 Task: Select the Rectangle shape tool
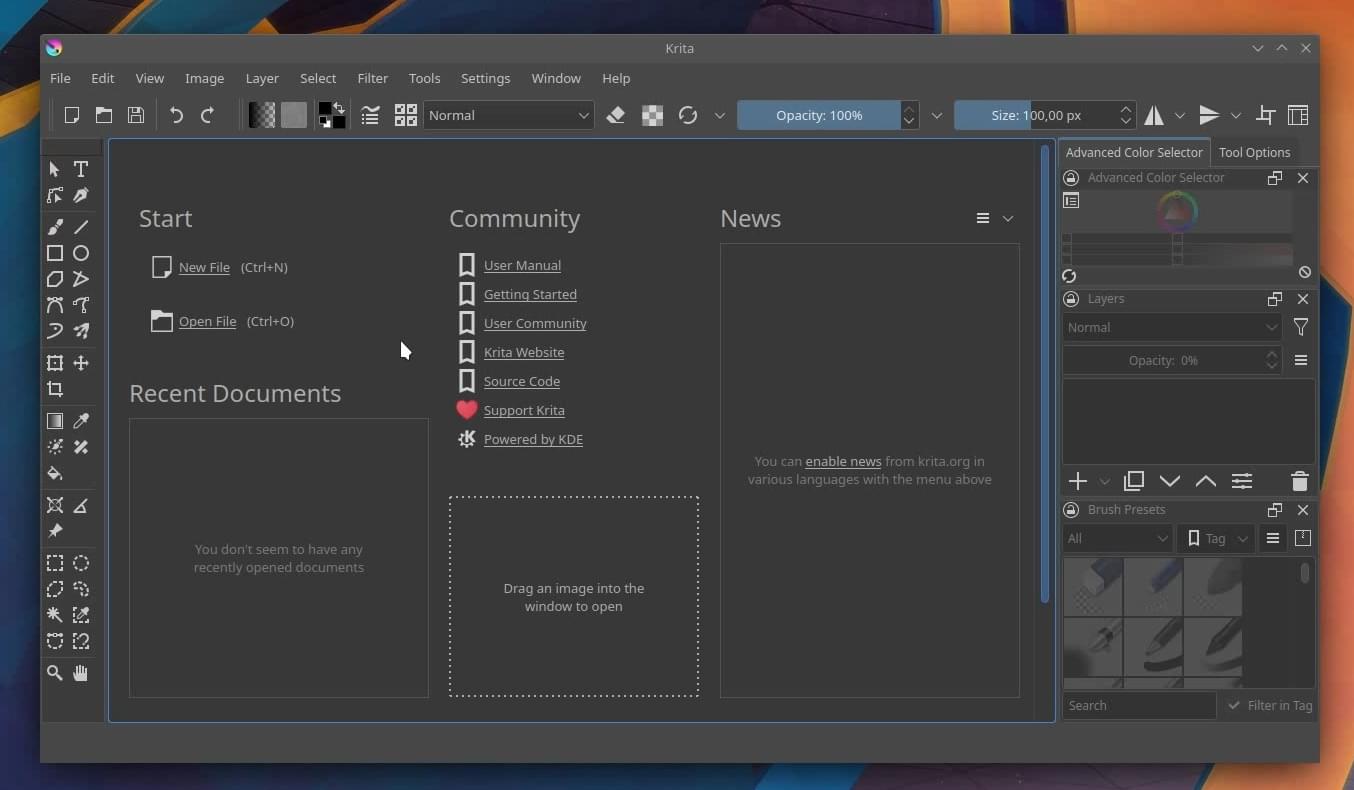55,253
